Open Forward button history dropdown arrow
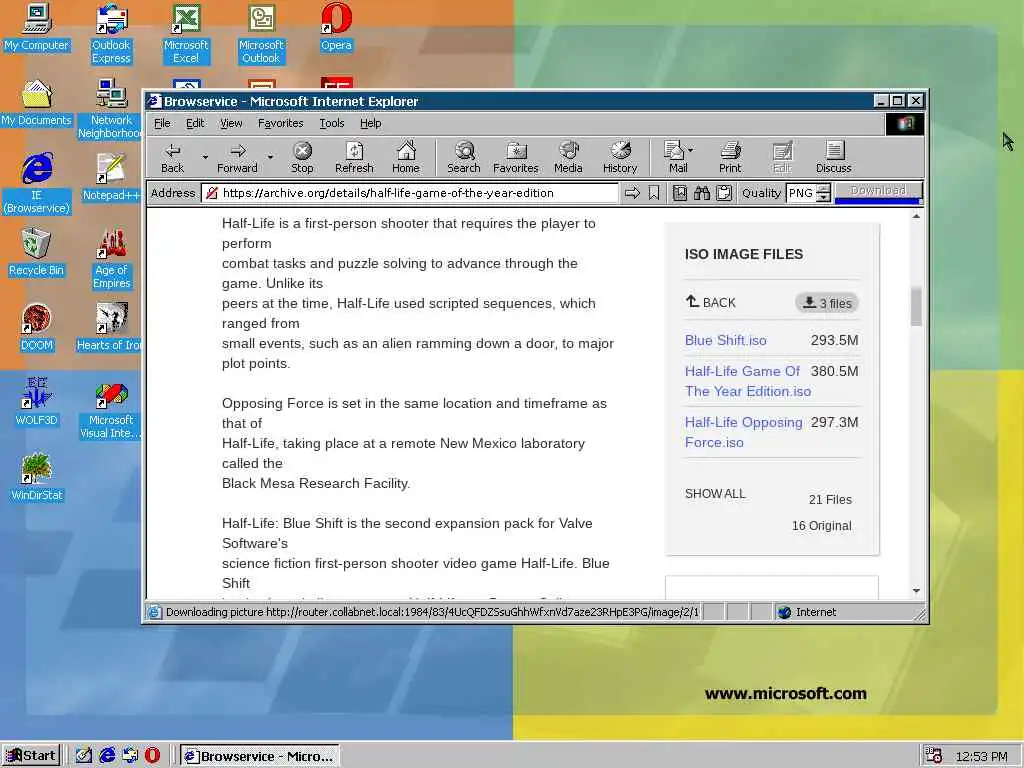The image size is (1024, 768). [270, 157]
